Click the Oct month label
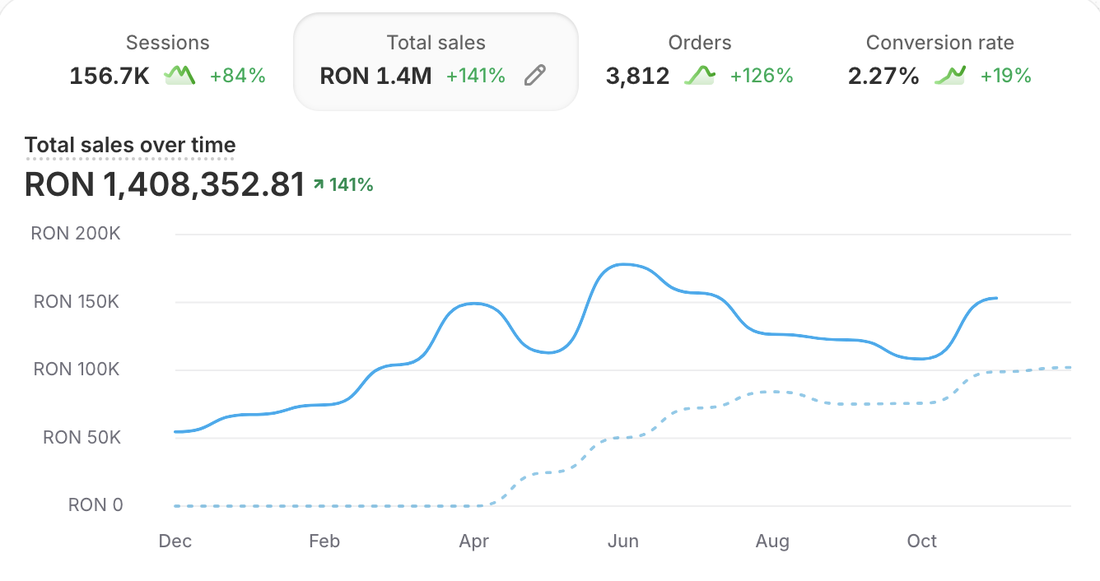The width and height of the screenshot is (1100, 581). pyautogui.click(x=922, y=541)
